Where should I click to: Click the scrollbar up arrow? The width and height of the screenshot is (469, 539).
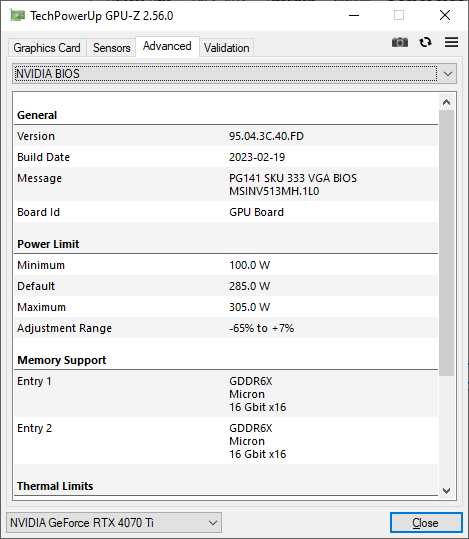click(446, 102)
